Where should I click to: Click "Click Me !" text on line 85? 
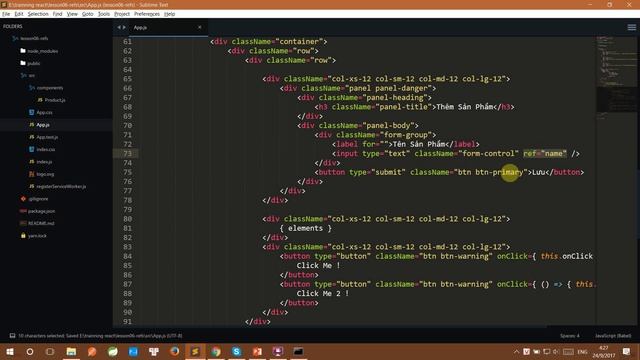(318, 266)
